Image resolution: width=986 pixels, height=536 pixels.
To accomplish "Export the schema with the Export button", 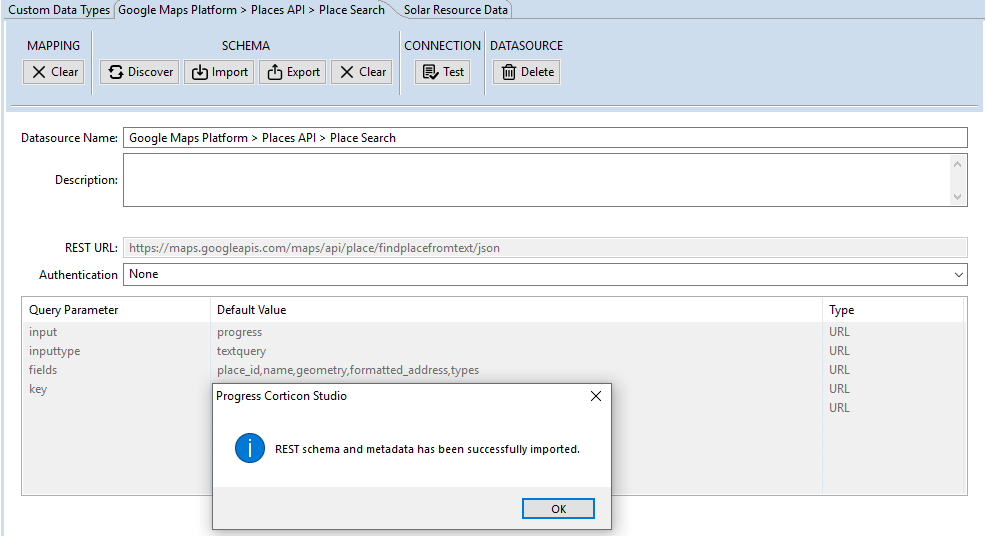I will click(293, 72).
